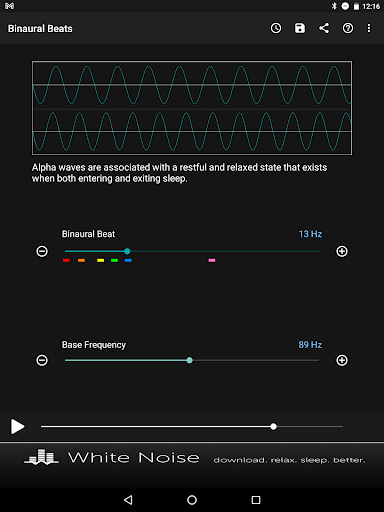Select the yellow preset marker
The height and width of the screenshot is (512, 384).
coord(100,260)
